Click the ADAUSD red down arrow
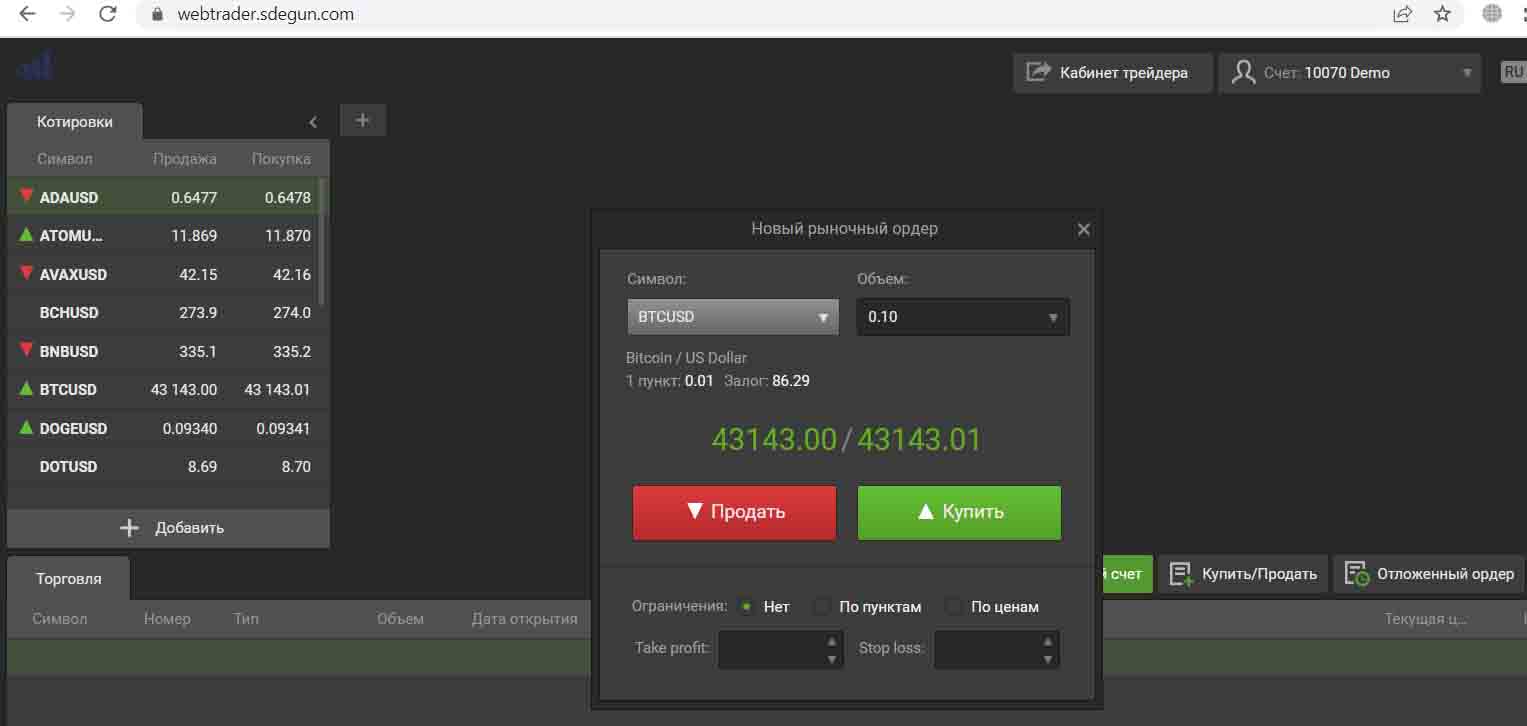The width and height of the screenshot is (1527, 726). (x=26, y=196)
